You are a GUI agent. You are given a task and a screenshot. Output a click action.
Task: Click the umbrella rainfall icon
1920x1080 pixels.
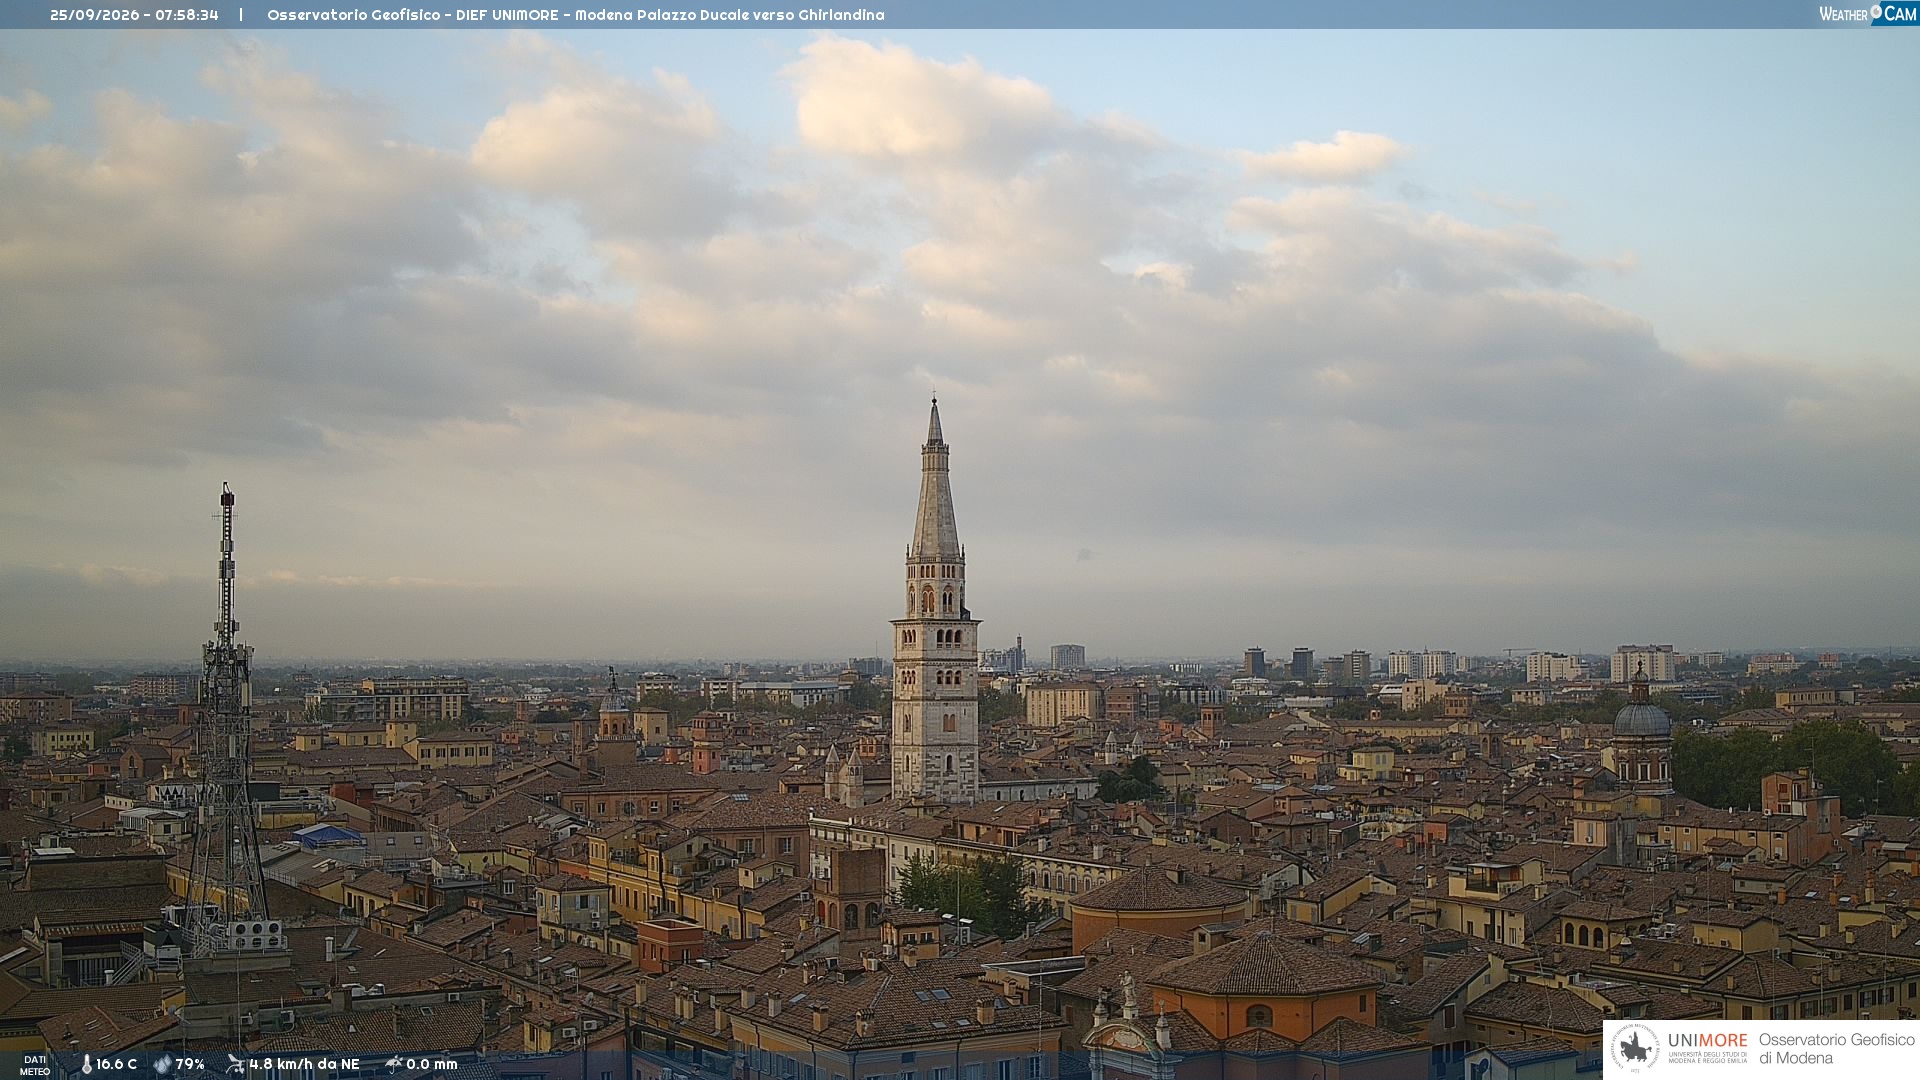pyautogui.click(x=394, y=1064)
